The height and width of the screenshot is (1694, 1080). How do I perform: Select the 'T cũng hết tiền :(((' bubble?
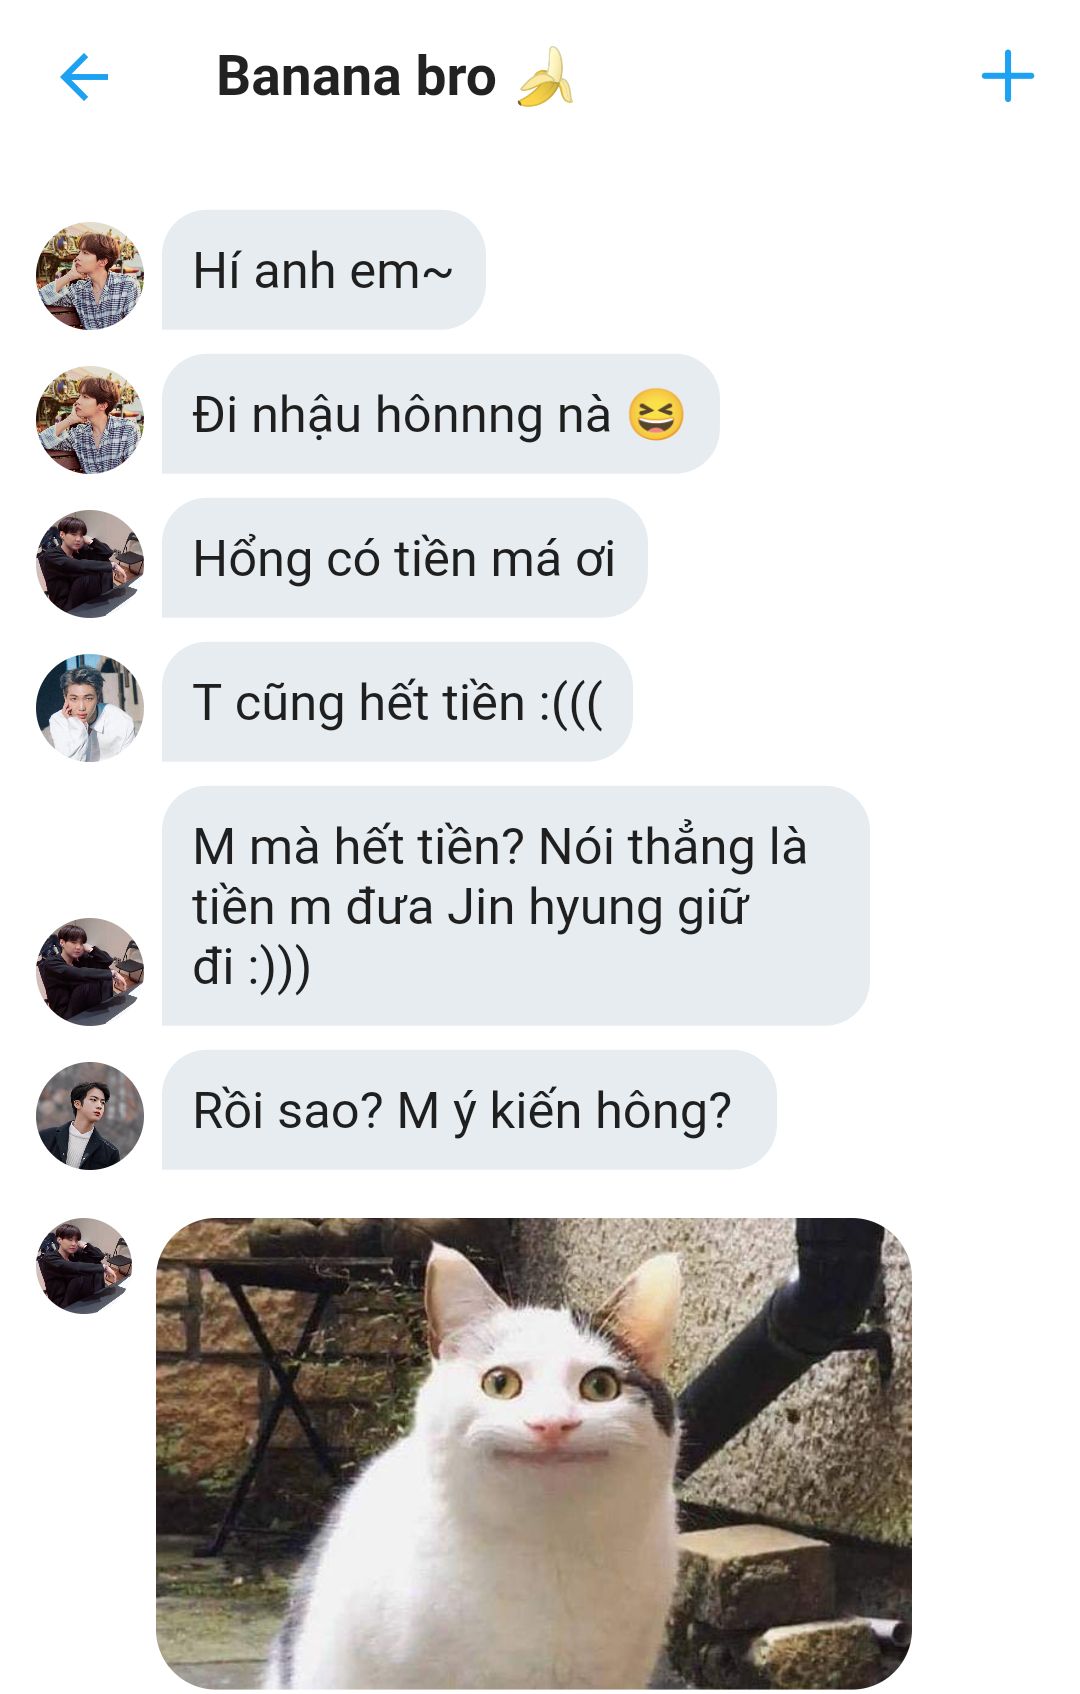[397, 702]
